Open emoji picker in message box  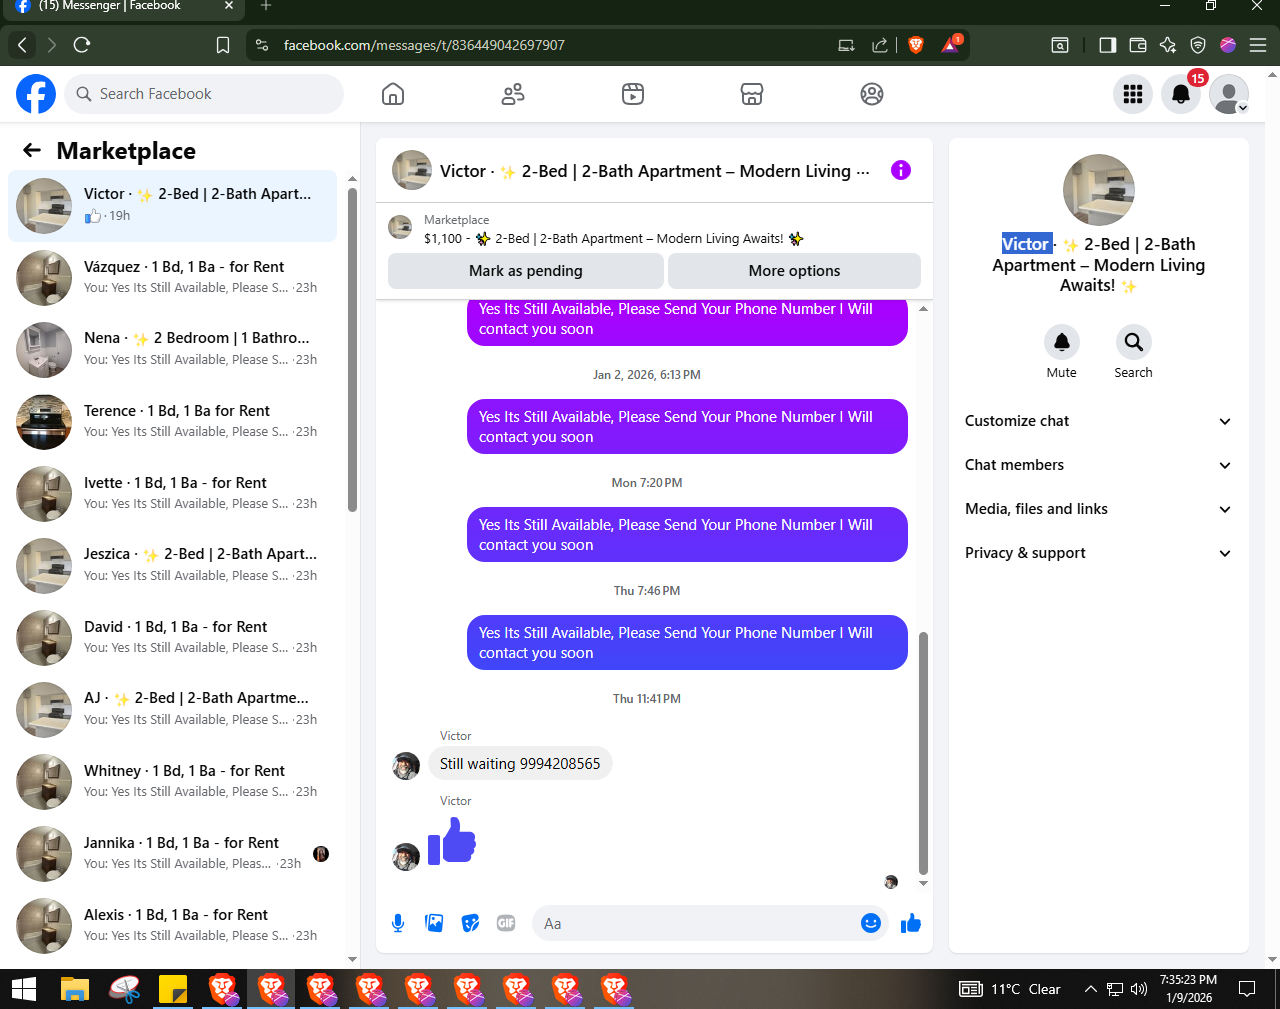[871, 923]
